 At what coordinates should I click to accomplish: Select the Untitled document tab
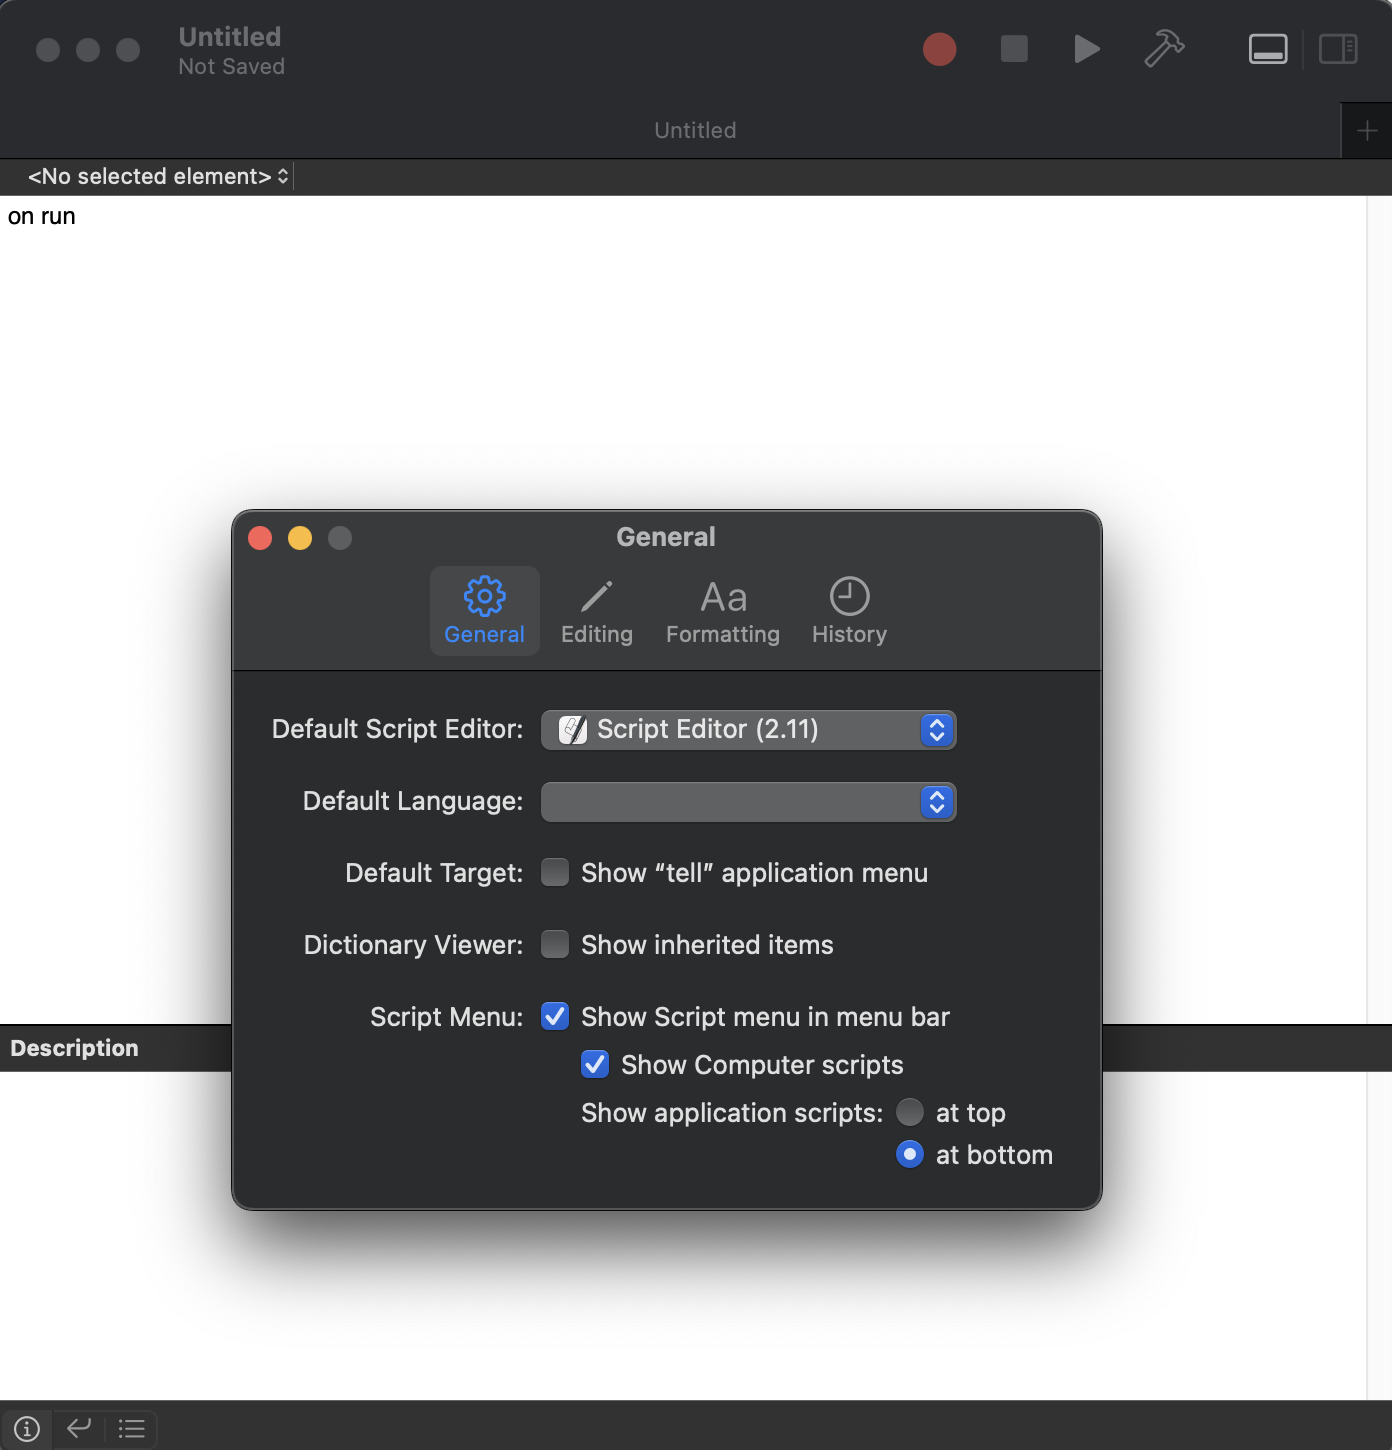click(695, 131)
